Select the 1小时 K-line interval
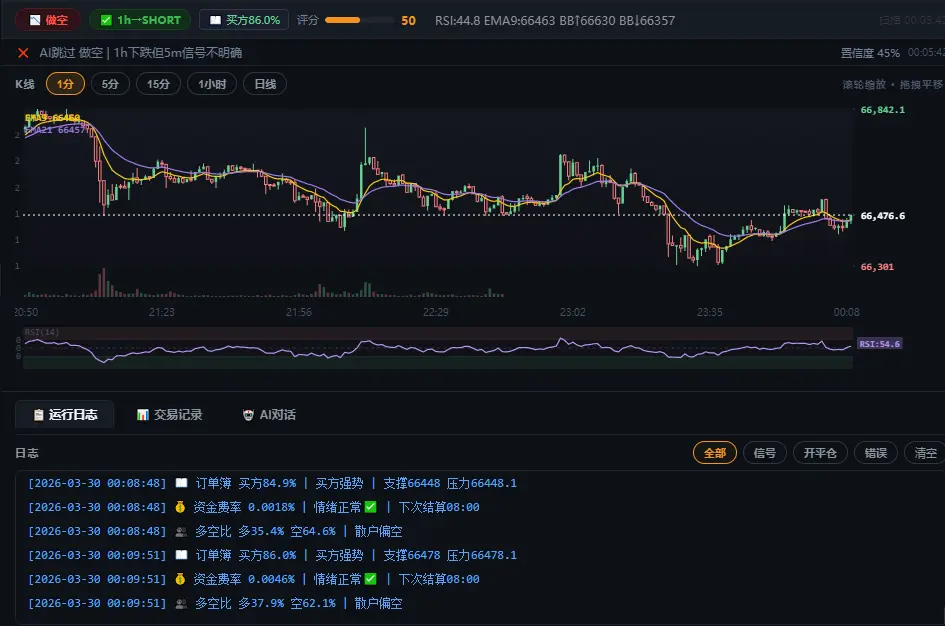945x626 pixels. (x=212, y=84)
